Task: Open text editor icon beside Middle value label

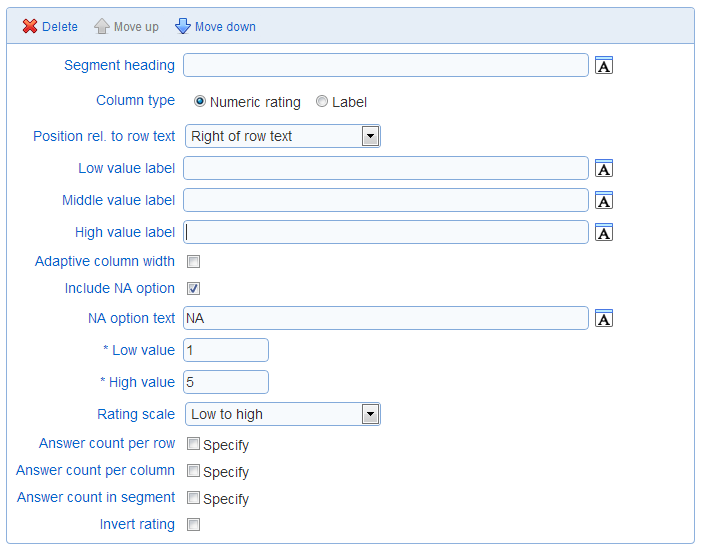Action: (604, 201)
